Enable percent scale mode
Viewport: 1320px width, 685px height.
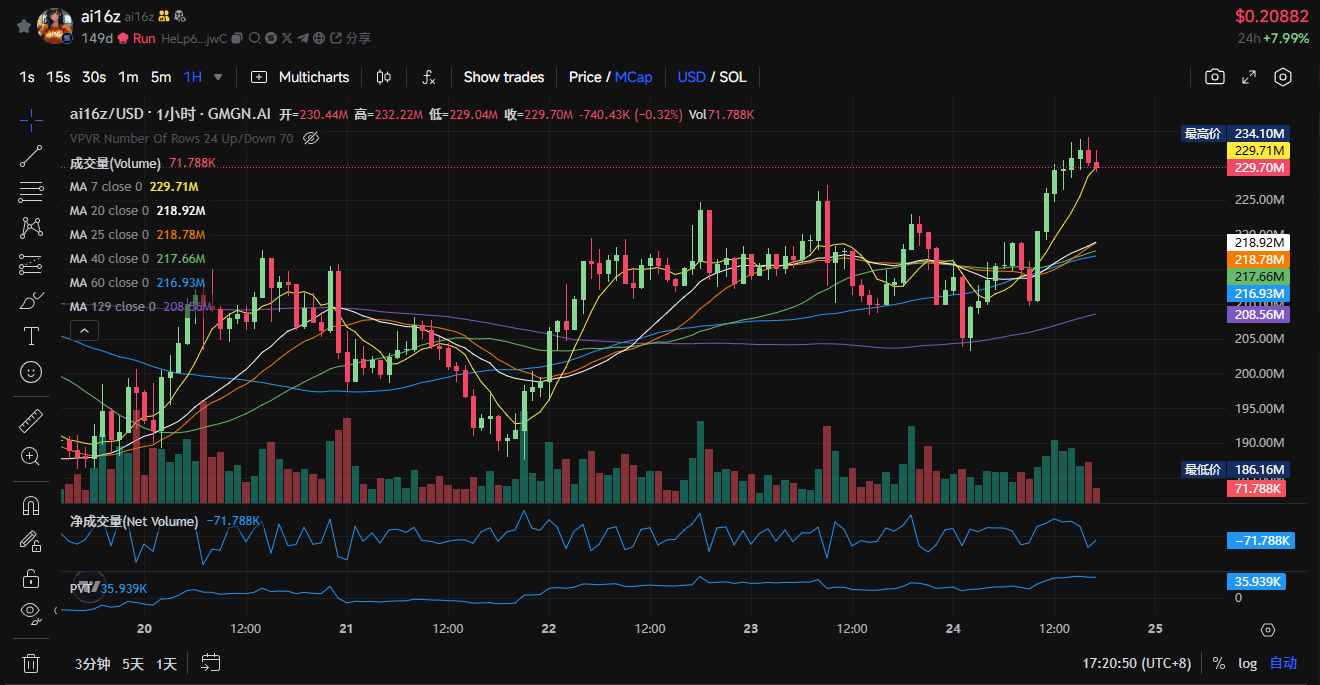click(1218, 663)
